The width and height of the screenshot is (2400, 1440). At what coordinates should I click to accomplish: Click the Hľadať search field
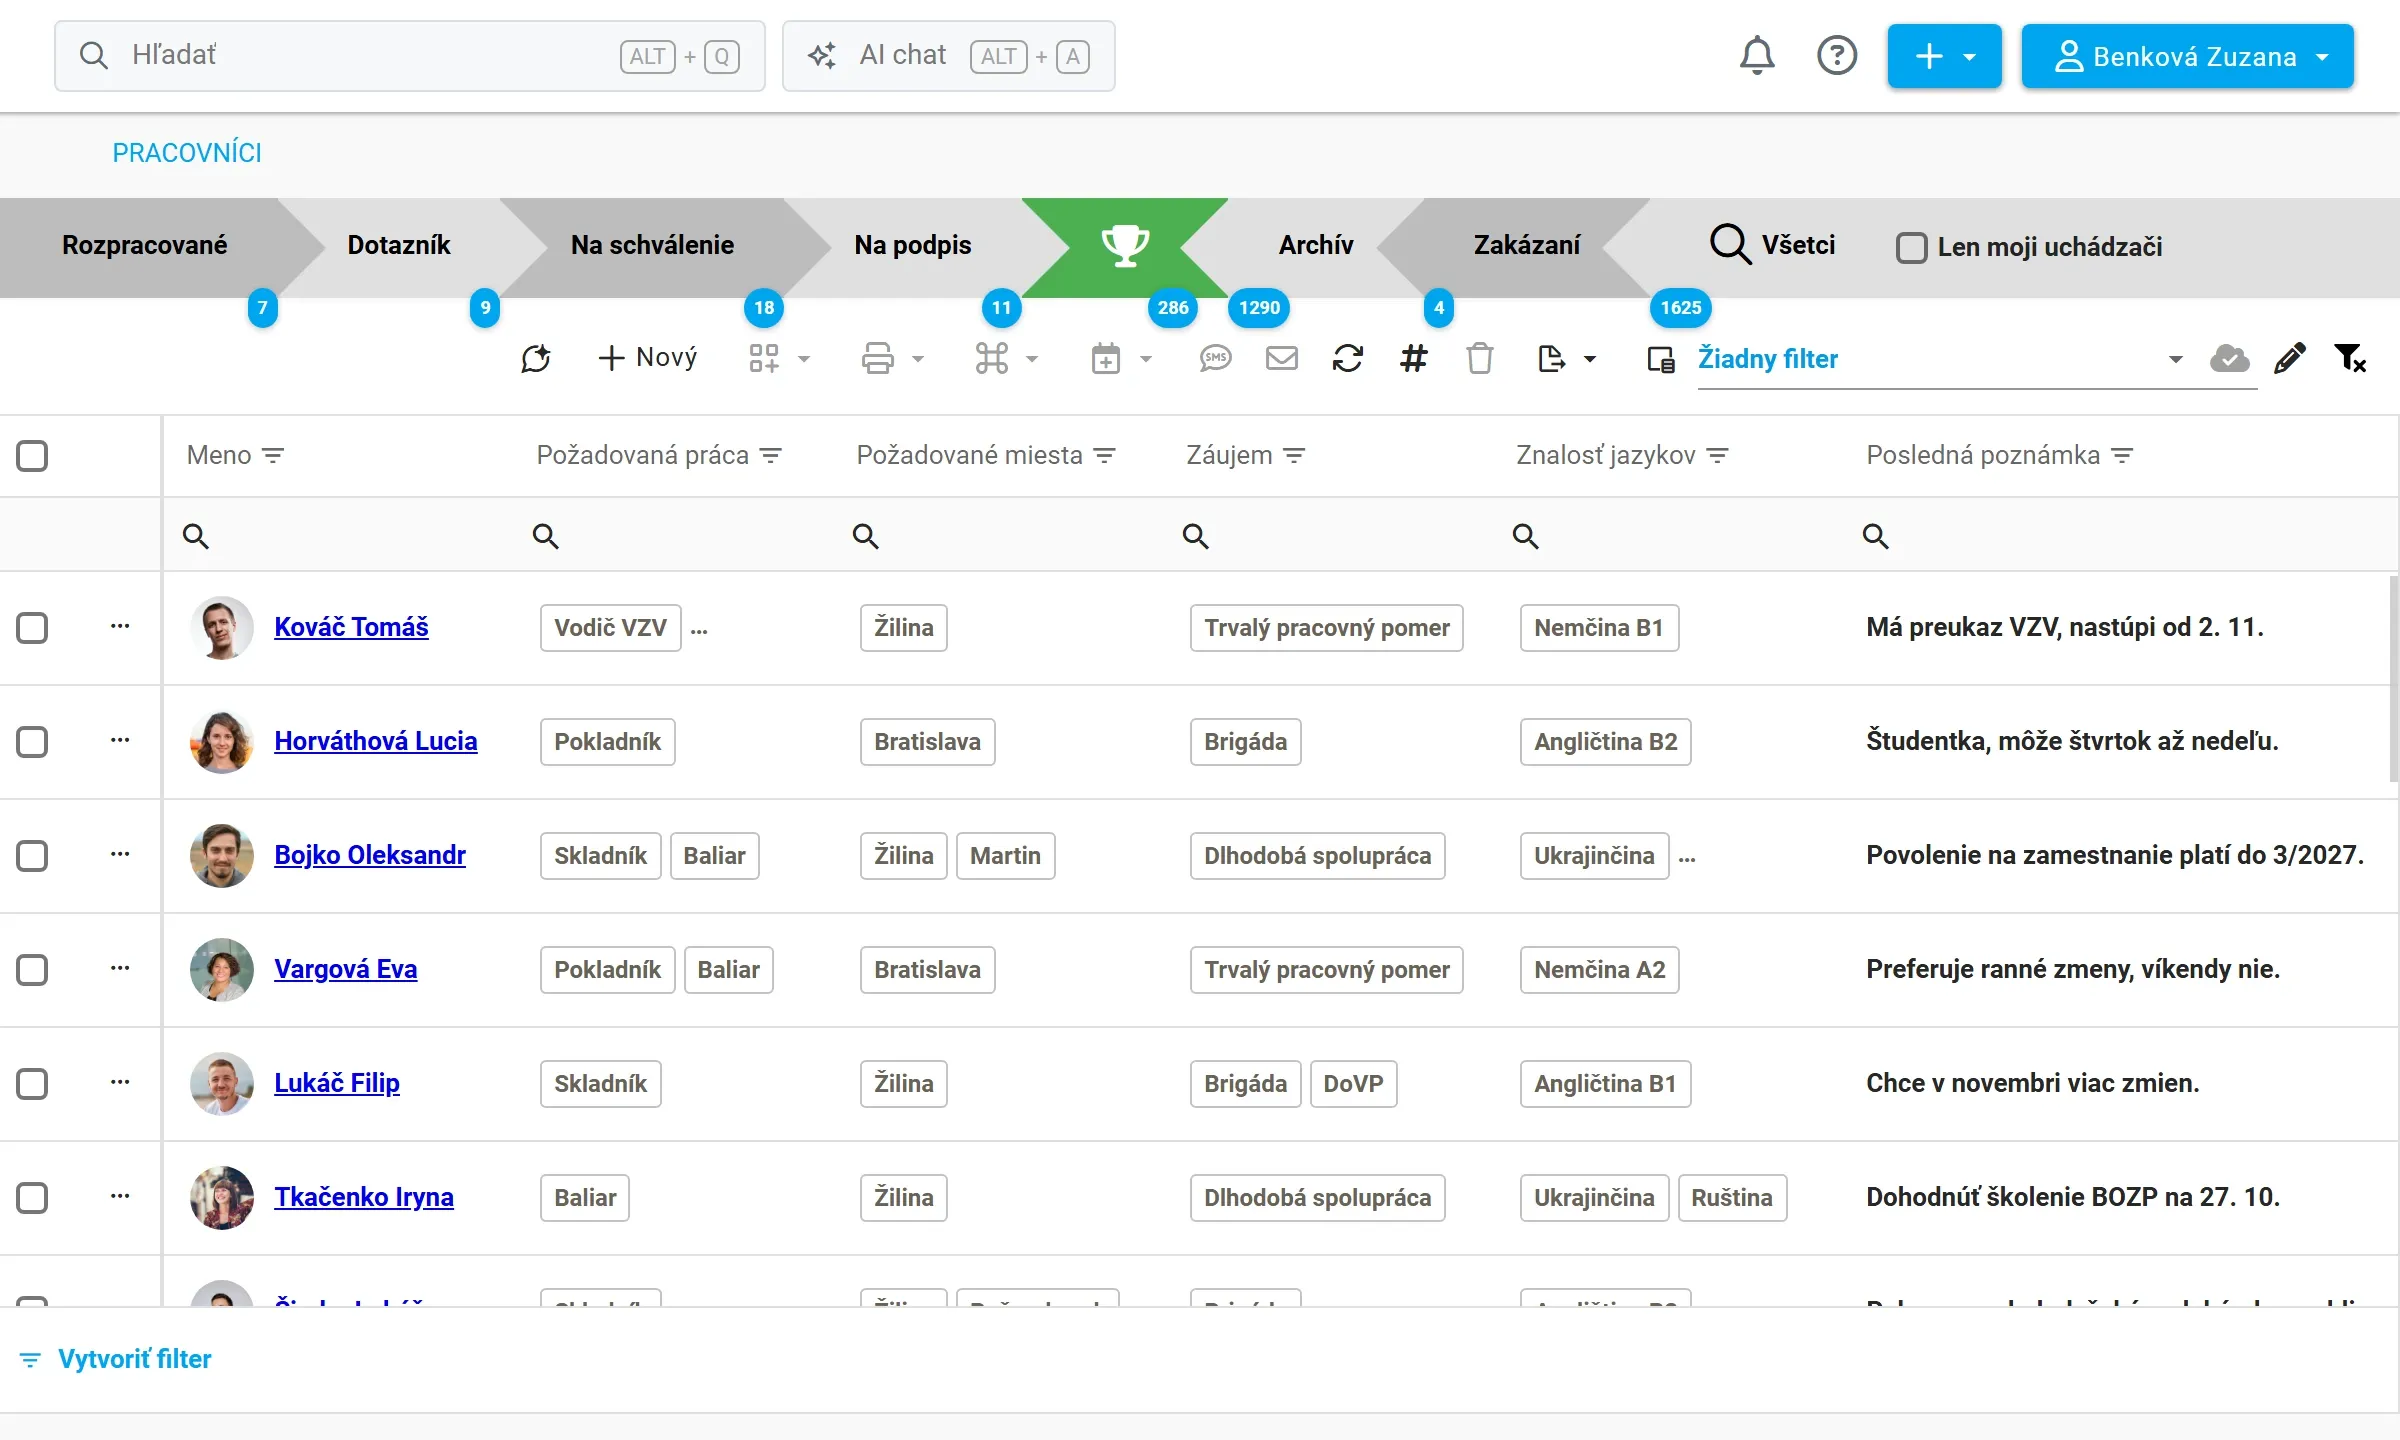point(410,56)
